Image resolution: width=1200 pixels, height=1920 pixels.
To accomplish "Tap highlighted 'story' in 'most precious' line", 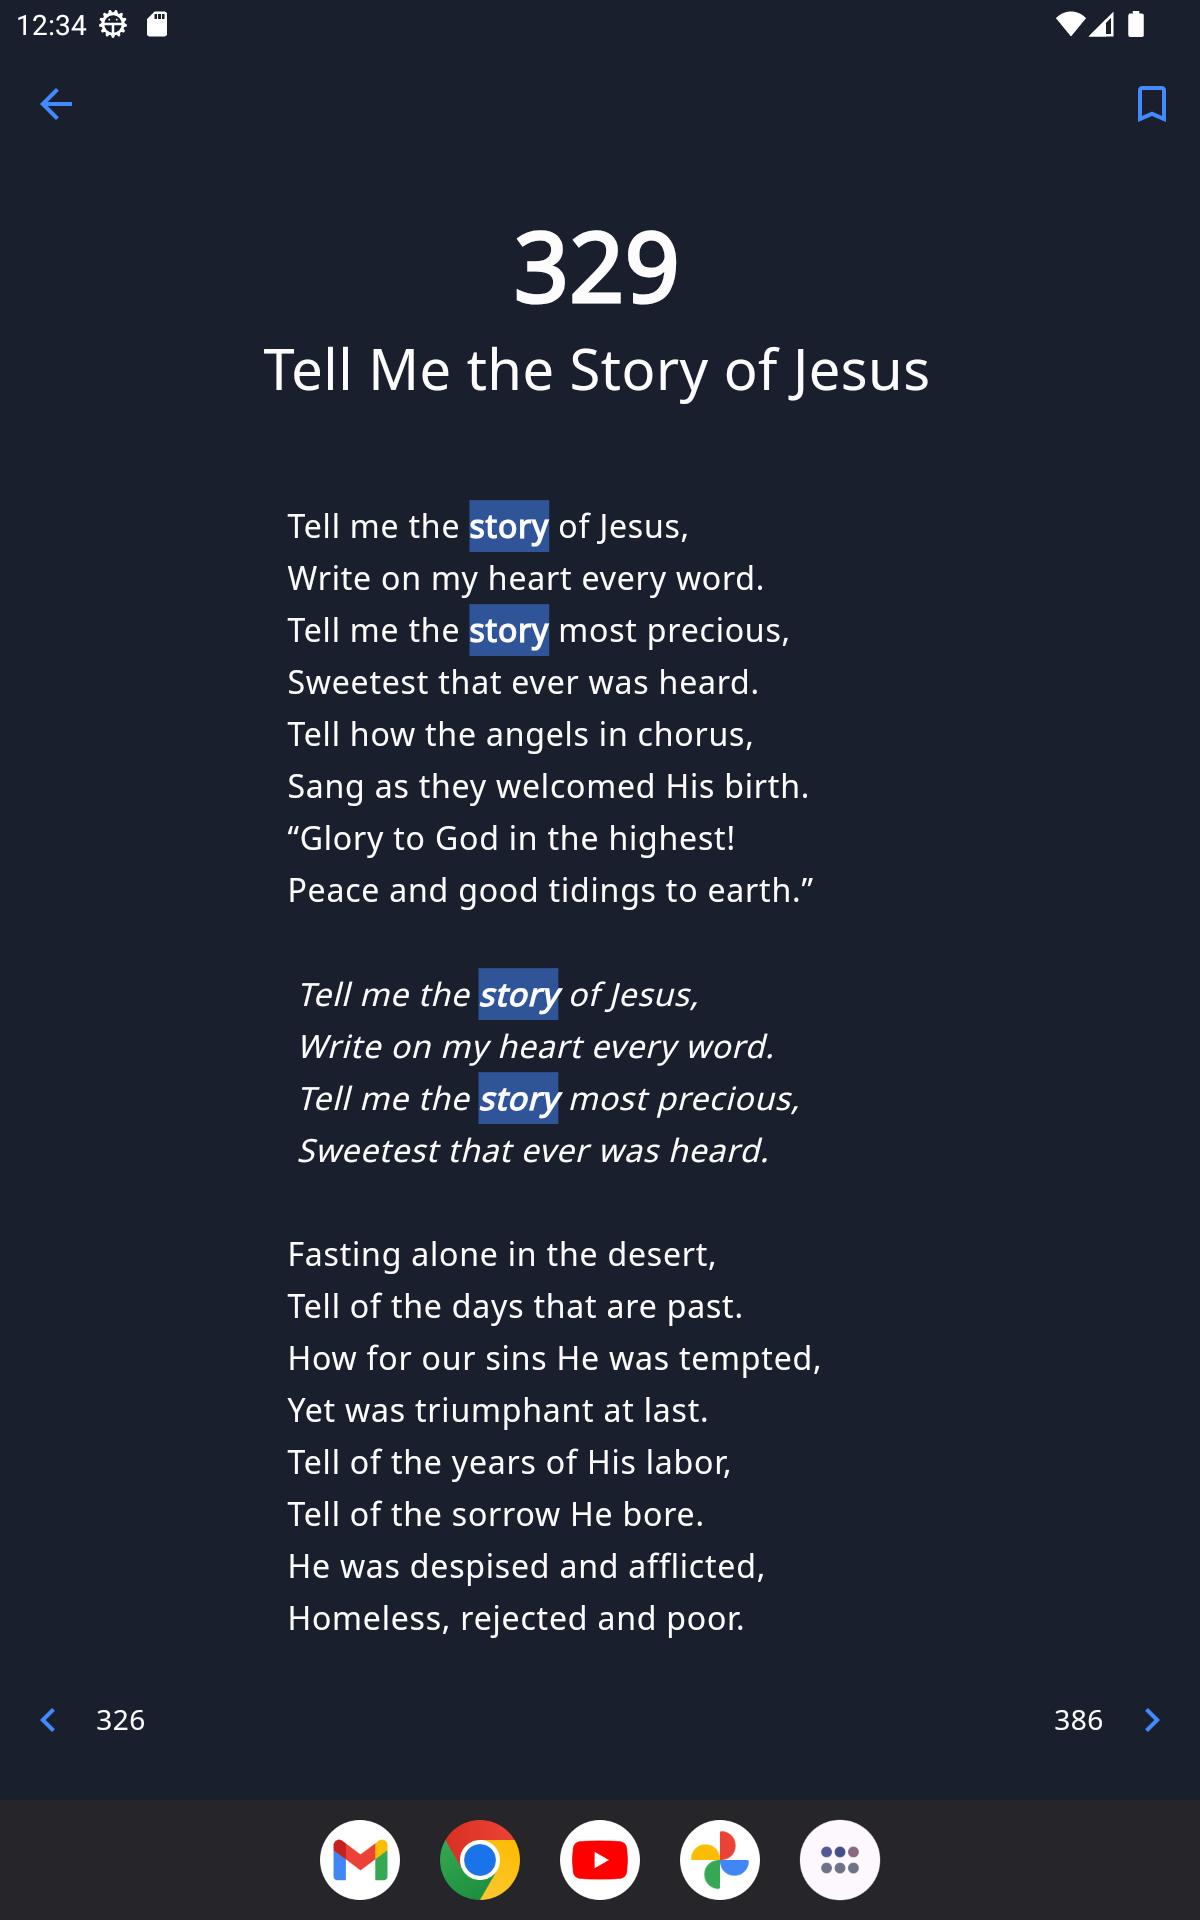I will (x=509, y=630).
